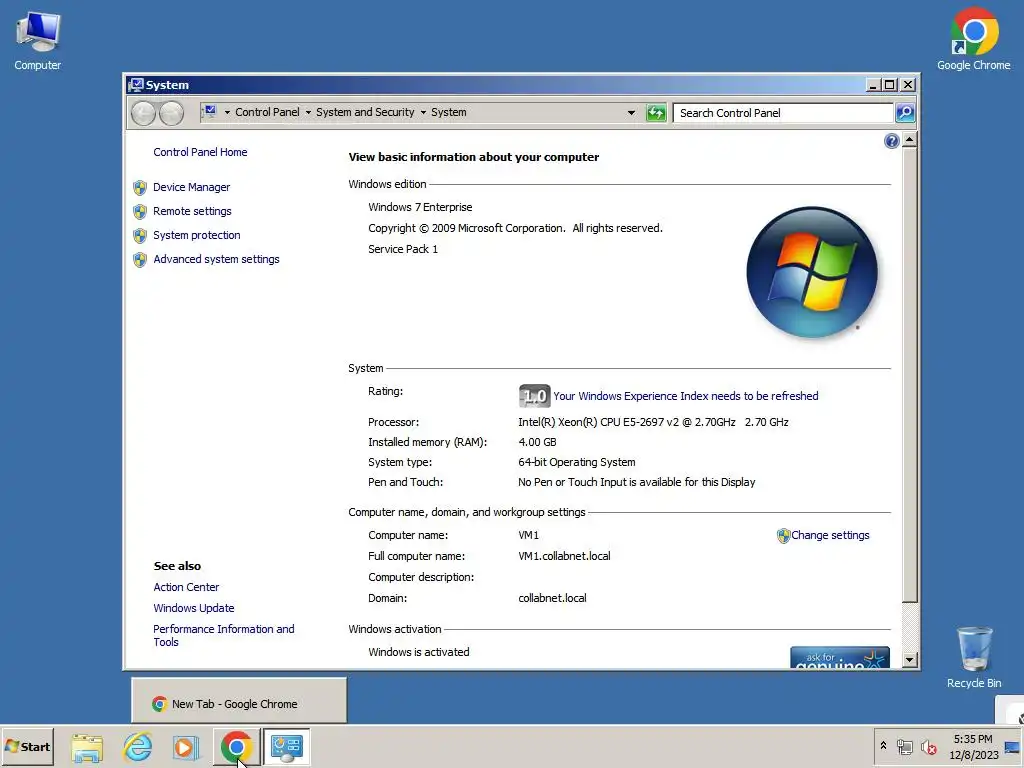Open Windows Explorer from taskbar
Screen dimensions: 1024x768
click(87, 747)
